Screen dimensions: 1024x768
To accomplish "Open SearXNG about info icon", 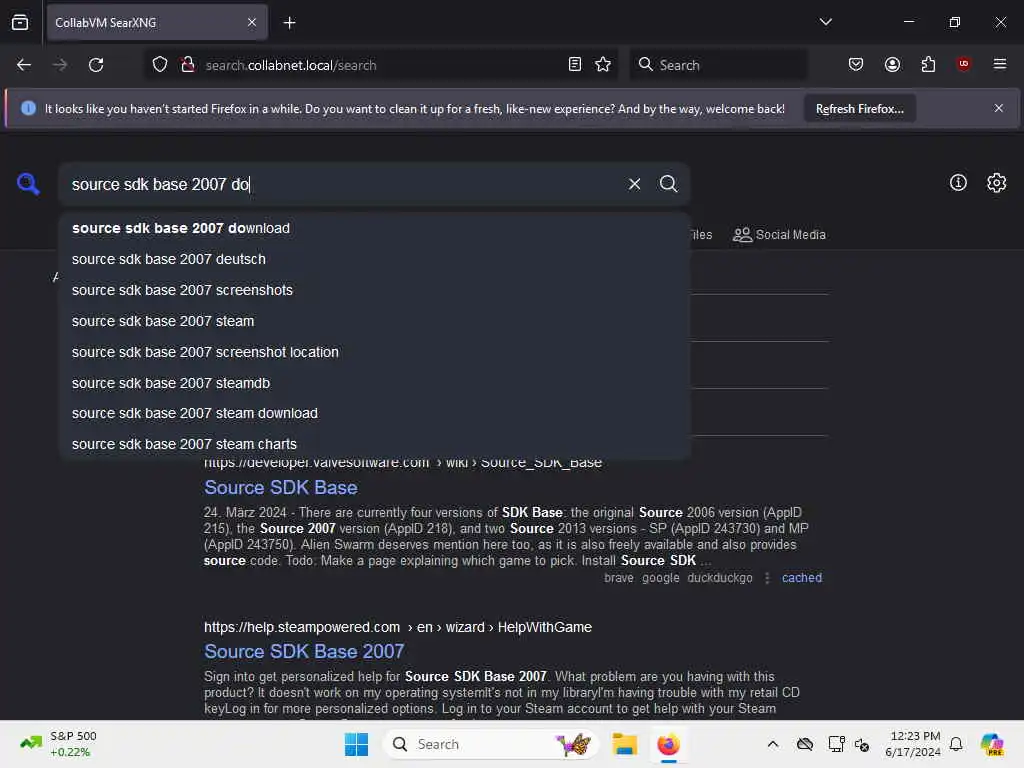I will (x=958, y=183).
